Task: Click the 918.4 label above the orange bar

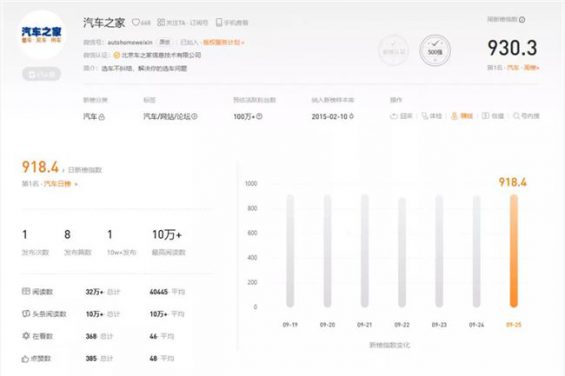Action: tap(512, 182)
